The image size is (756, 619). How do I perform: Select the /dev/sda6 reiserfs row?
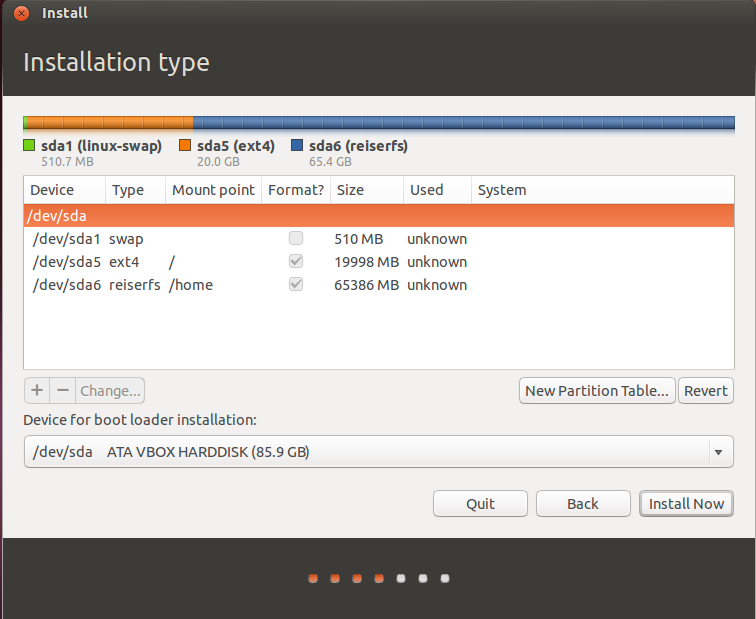click(x=379, y=285)
